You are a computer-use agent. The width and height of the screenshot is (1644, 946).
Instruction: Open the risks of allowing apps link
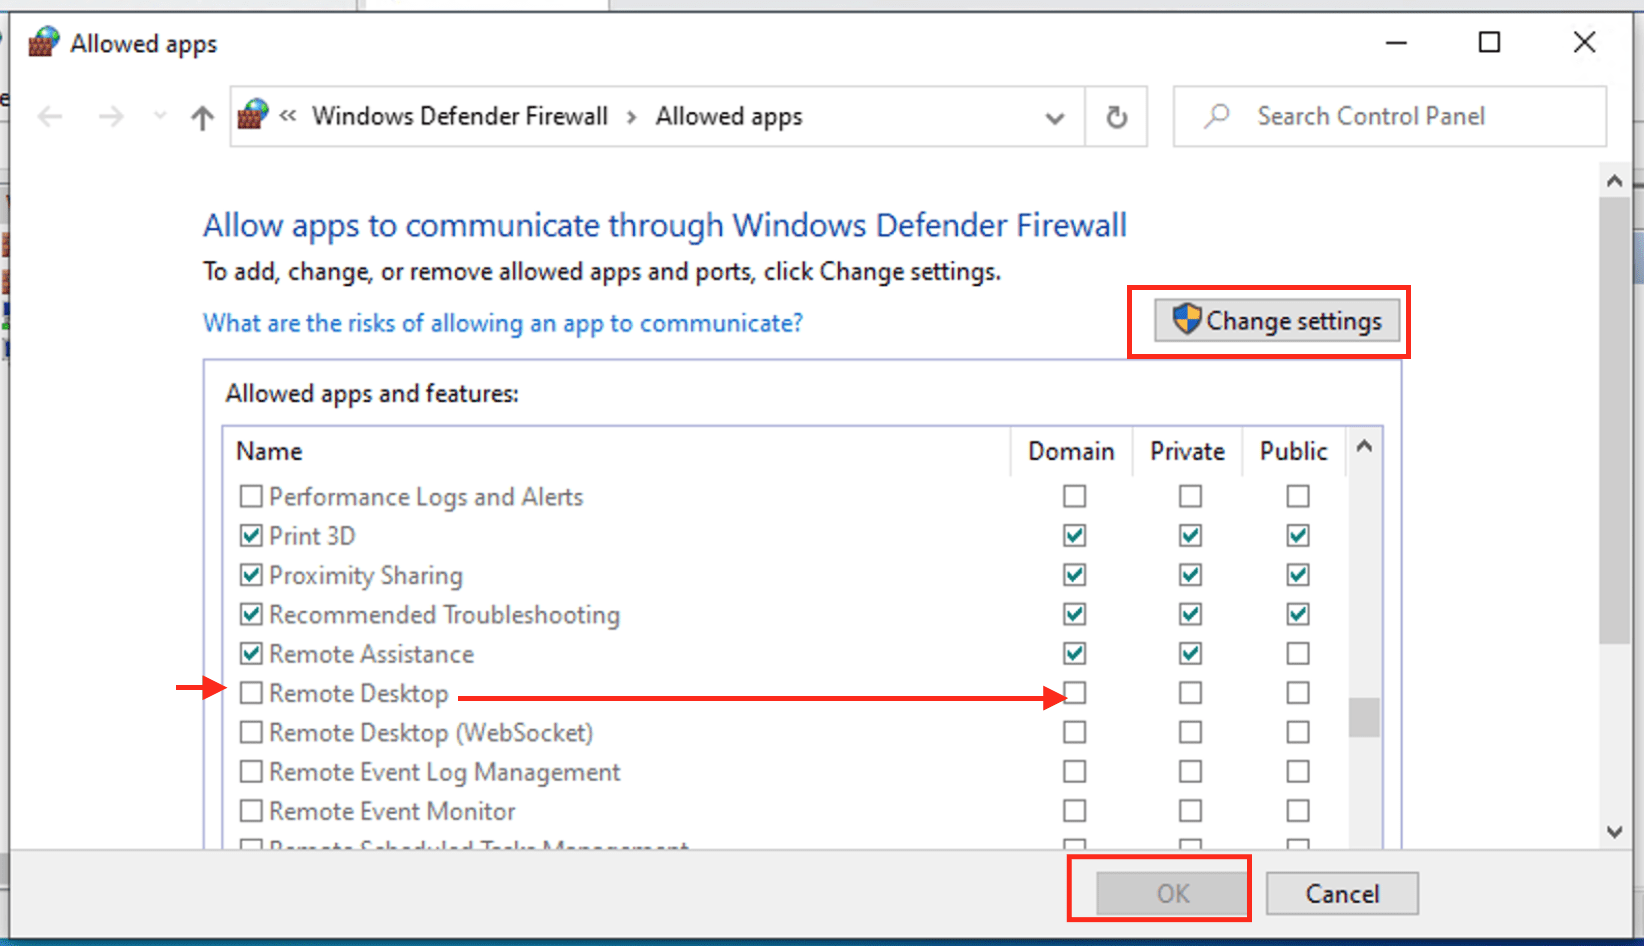tap(502, 323)
